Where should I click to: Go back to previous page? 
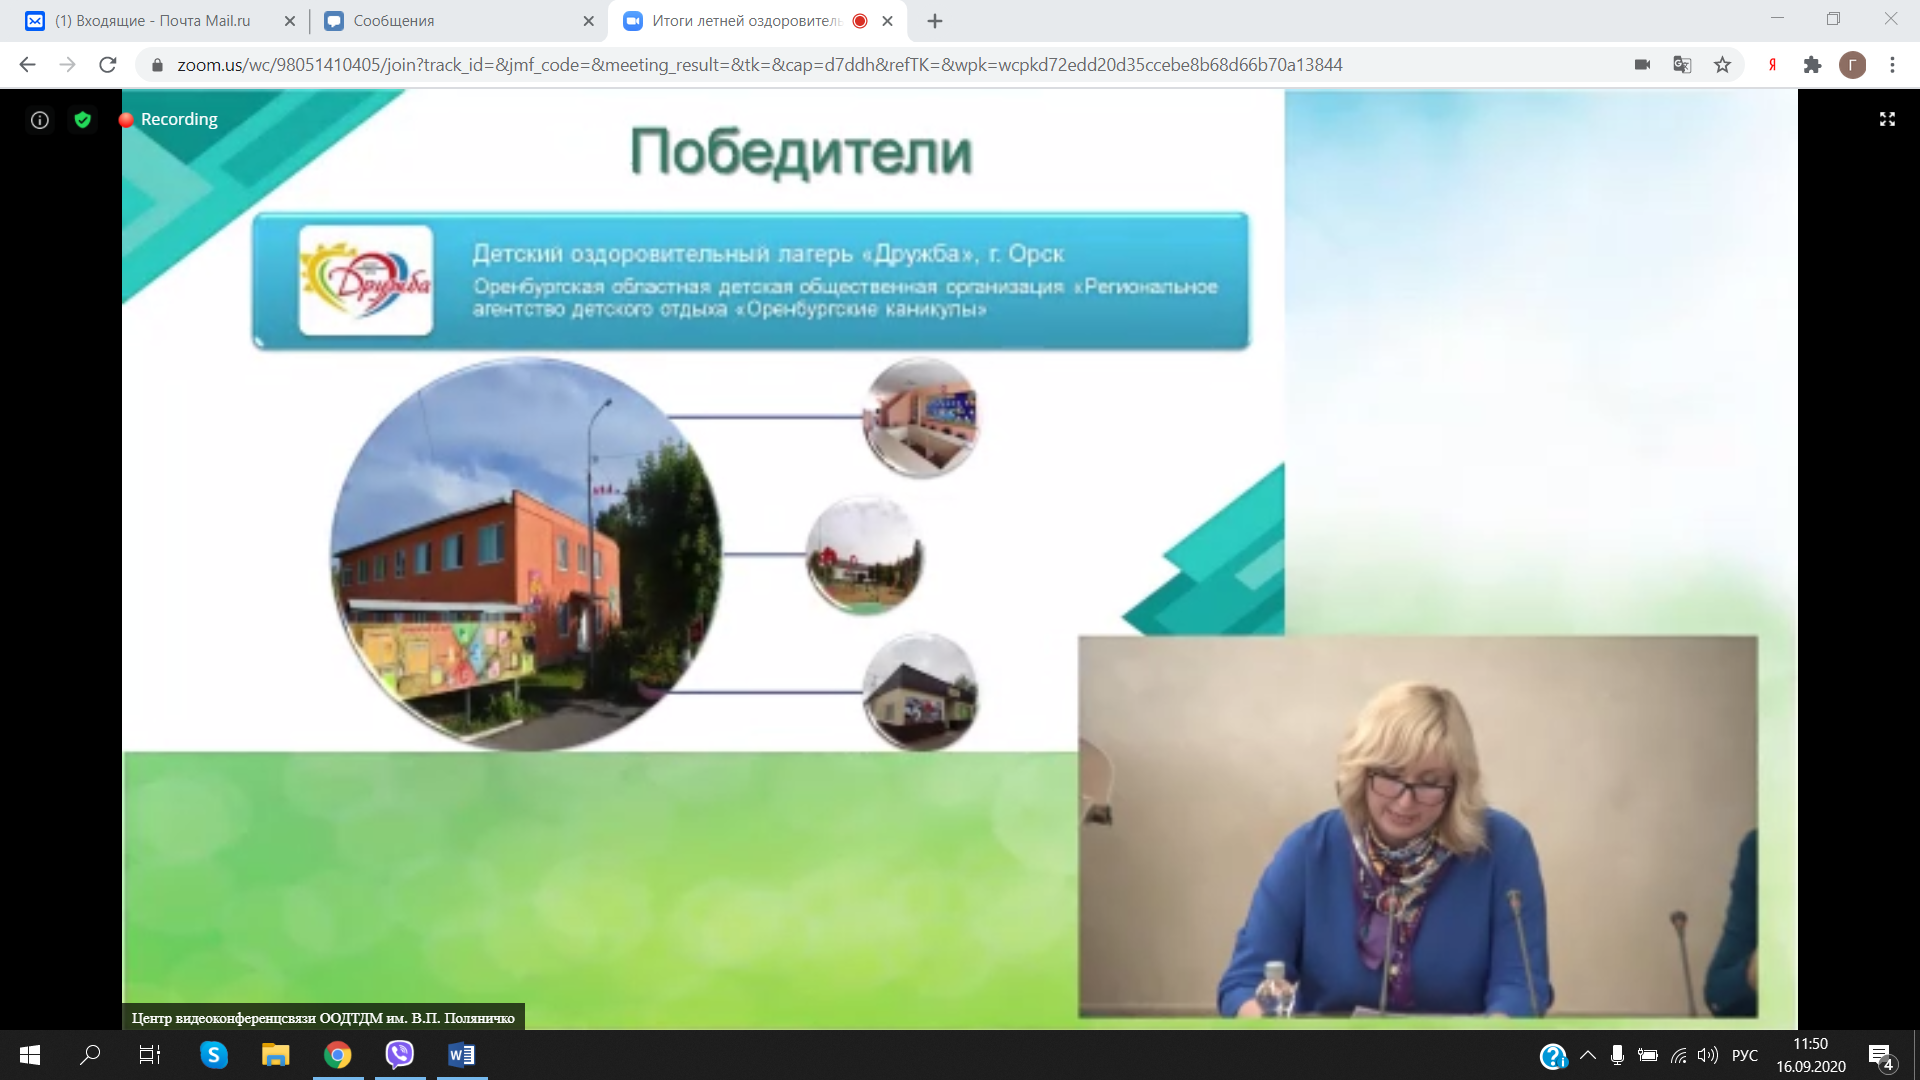click(27, 65)
